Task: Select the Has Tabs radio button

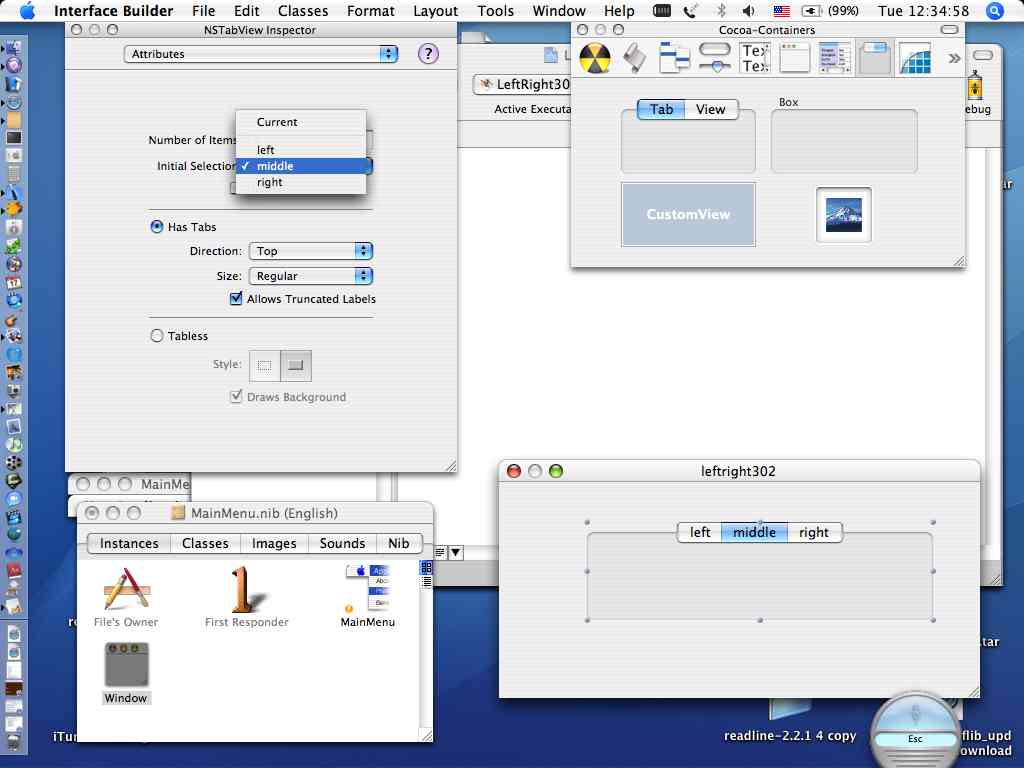Action: pyautogui.click(x=157, y=227)
